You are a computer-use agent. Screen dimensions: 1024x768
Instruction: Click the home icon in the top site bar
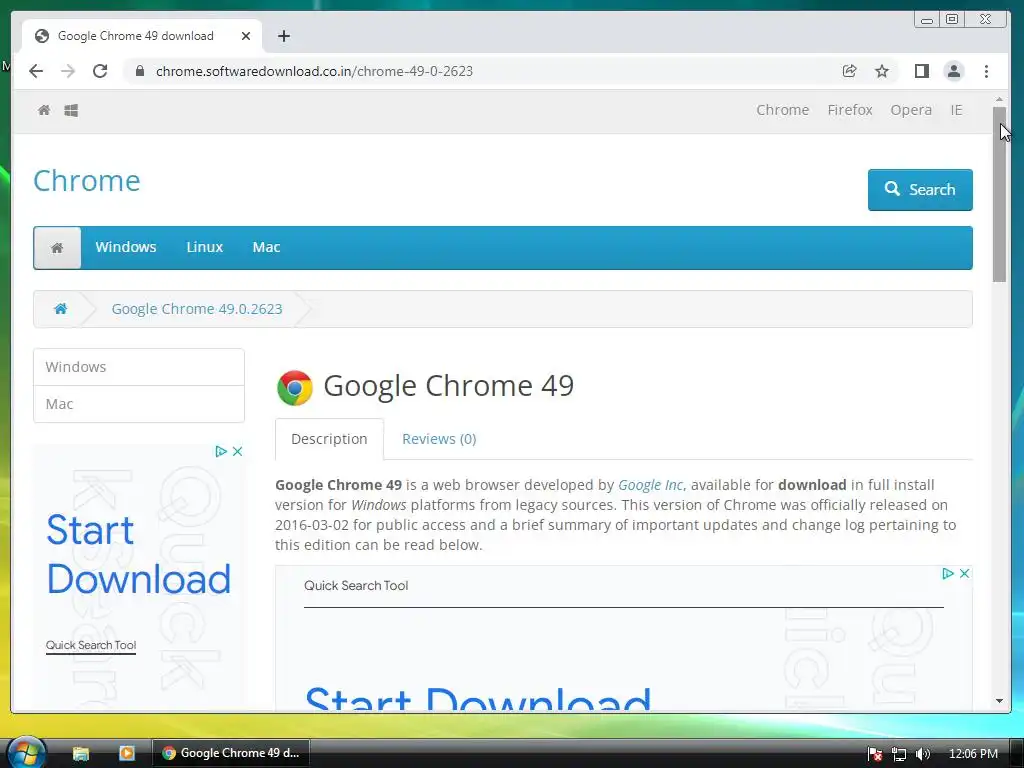pos(44,110)
